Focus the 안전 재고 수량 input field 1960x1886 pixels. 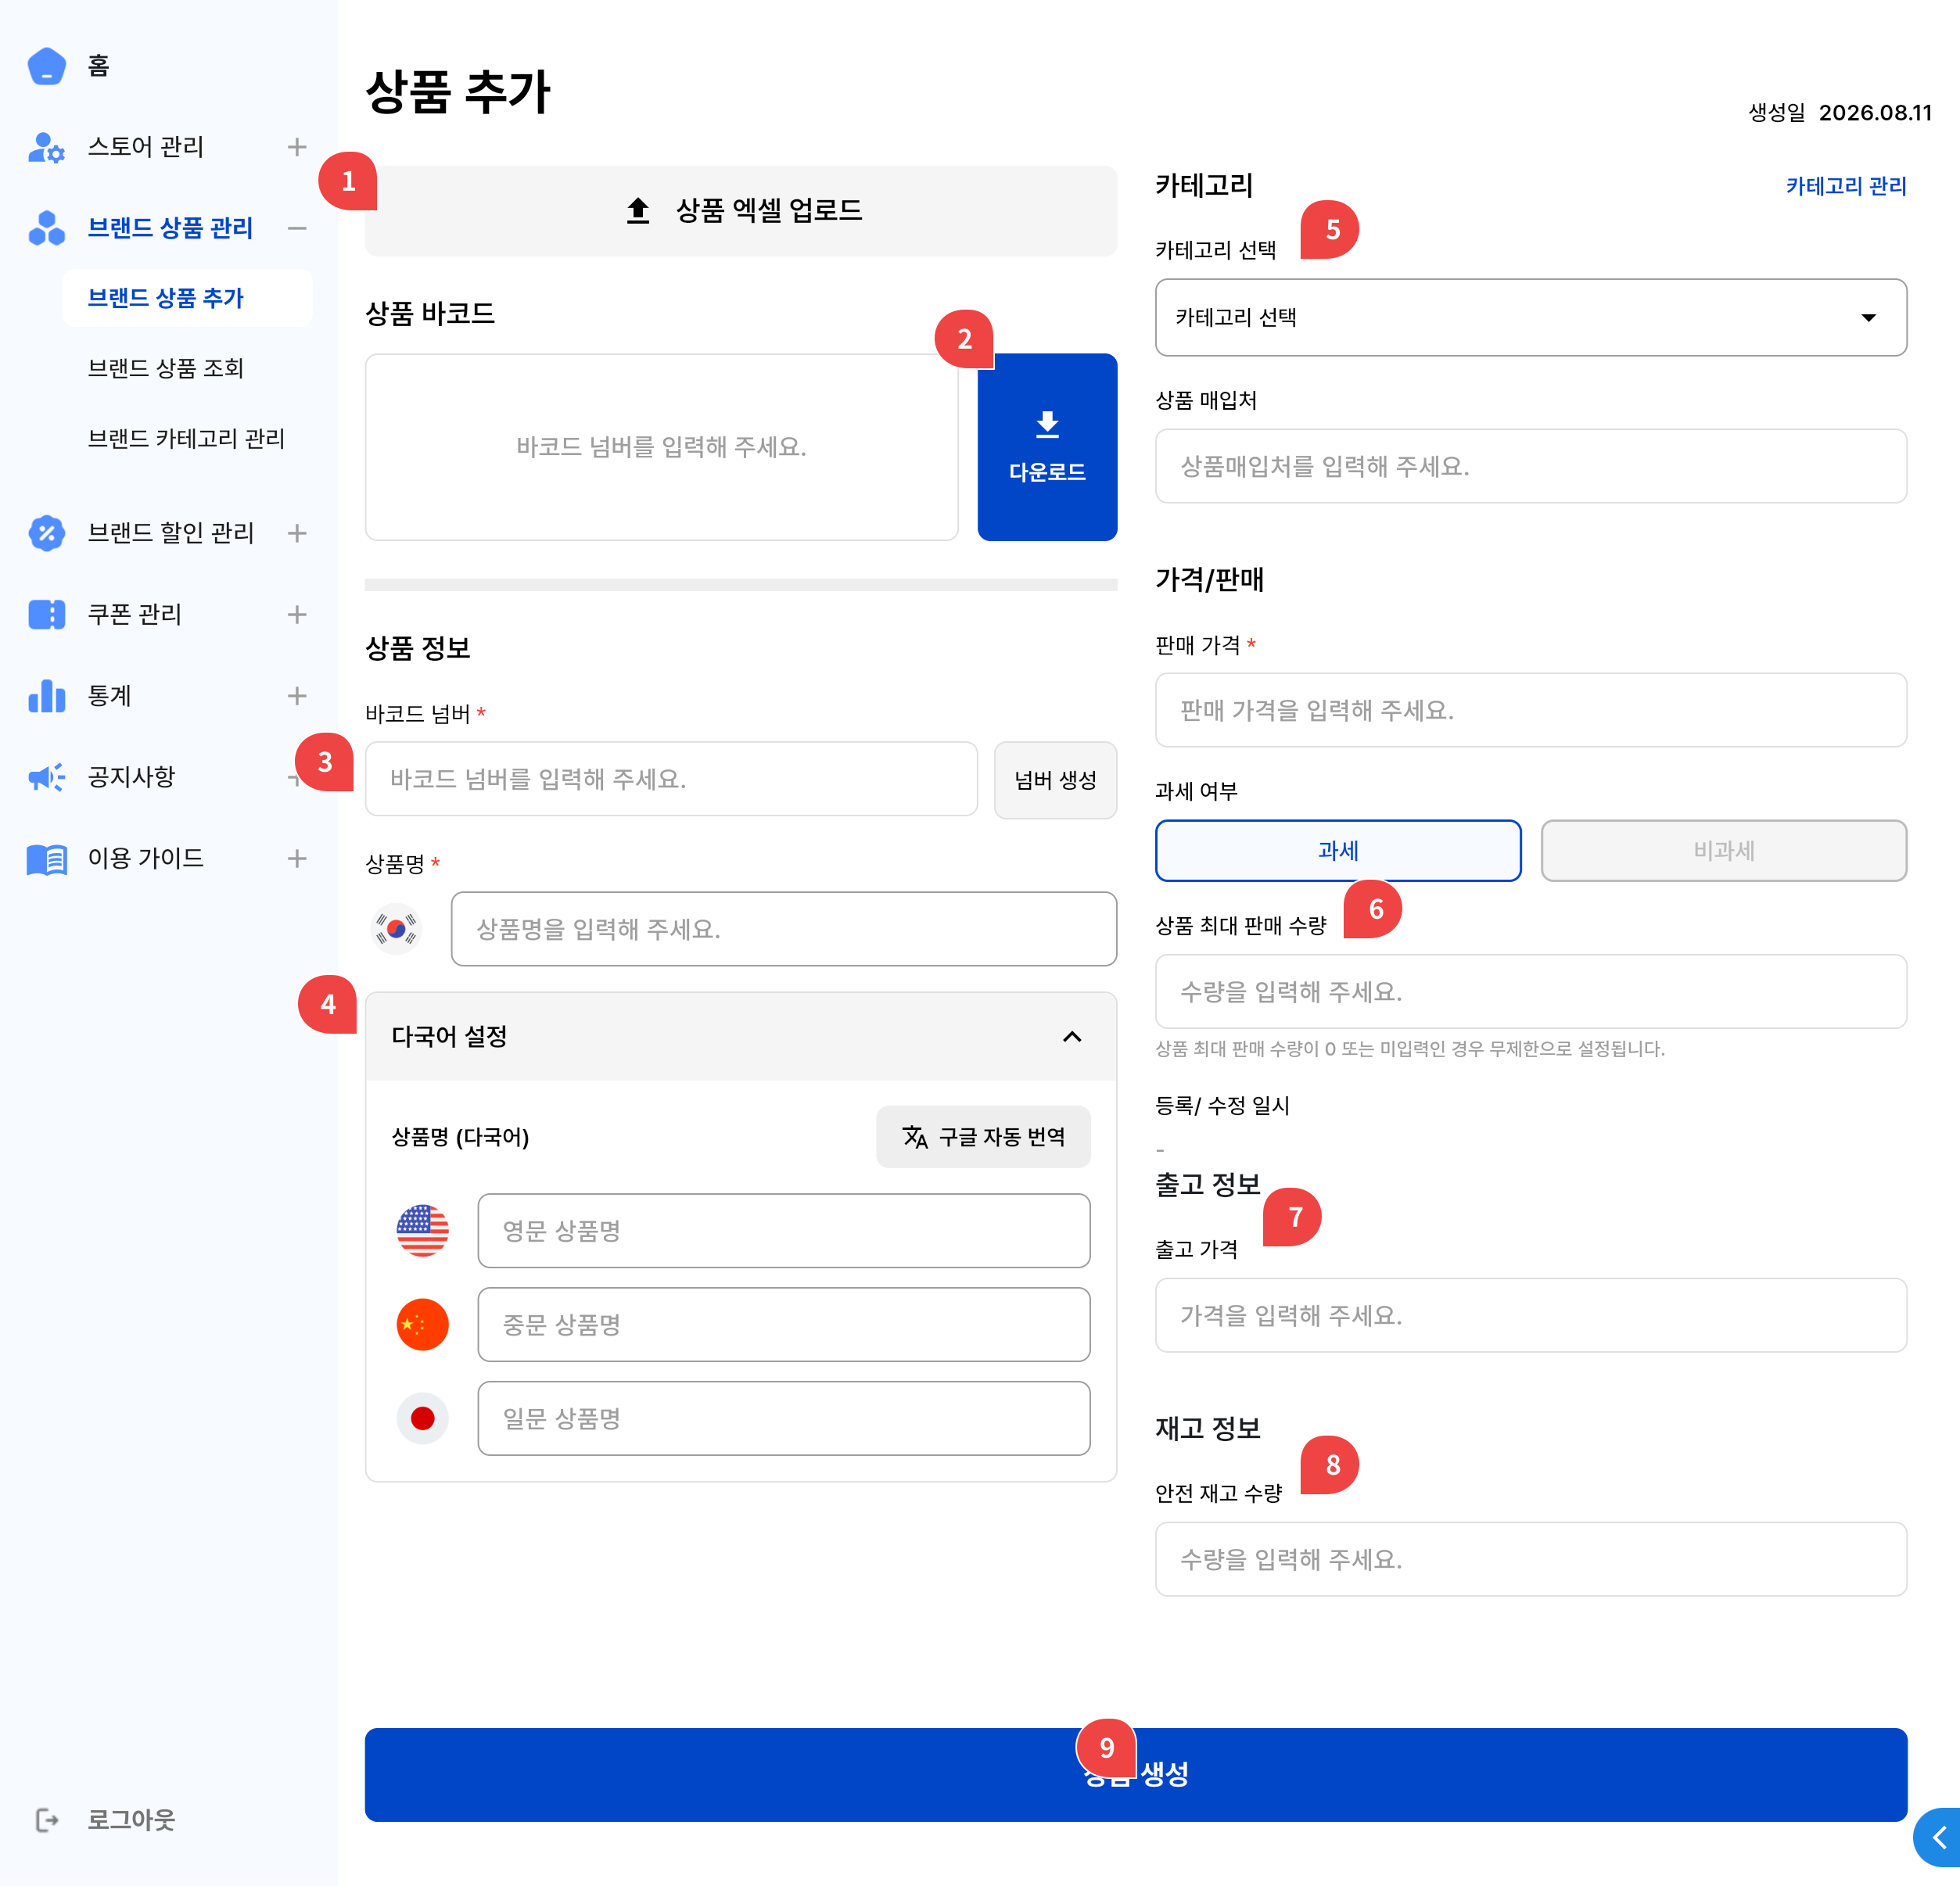pyautogui.click(x=1531, y=1559)
